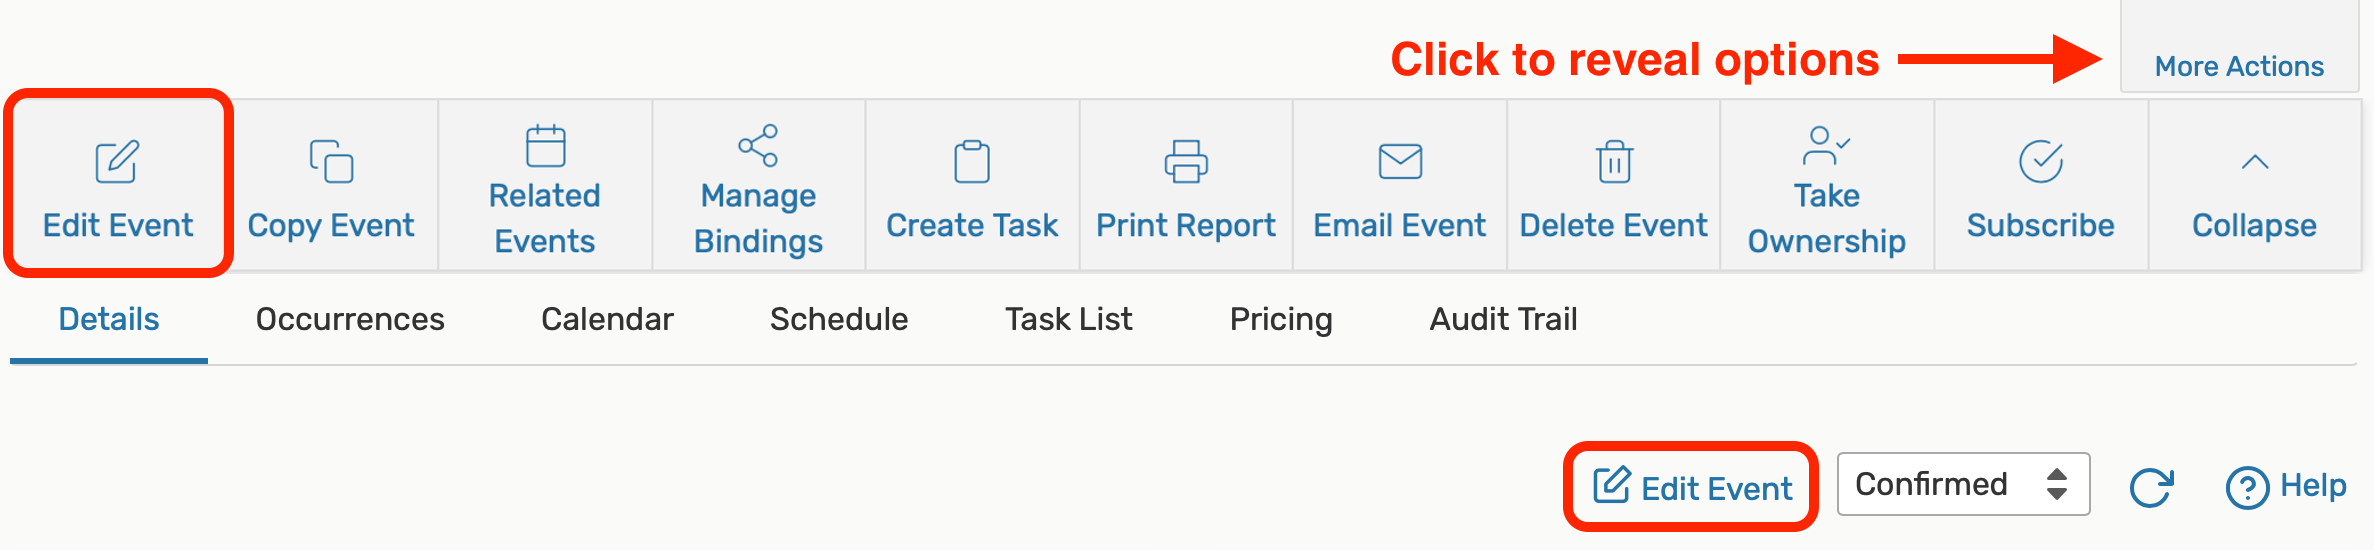Image resolution: width=2374 pixels, height=550 pixels.
Task: Click the Create Task clipboard icon
Action: 972,162
